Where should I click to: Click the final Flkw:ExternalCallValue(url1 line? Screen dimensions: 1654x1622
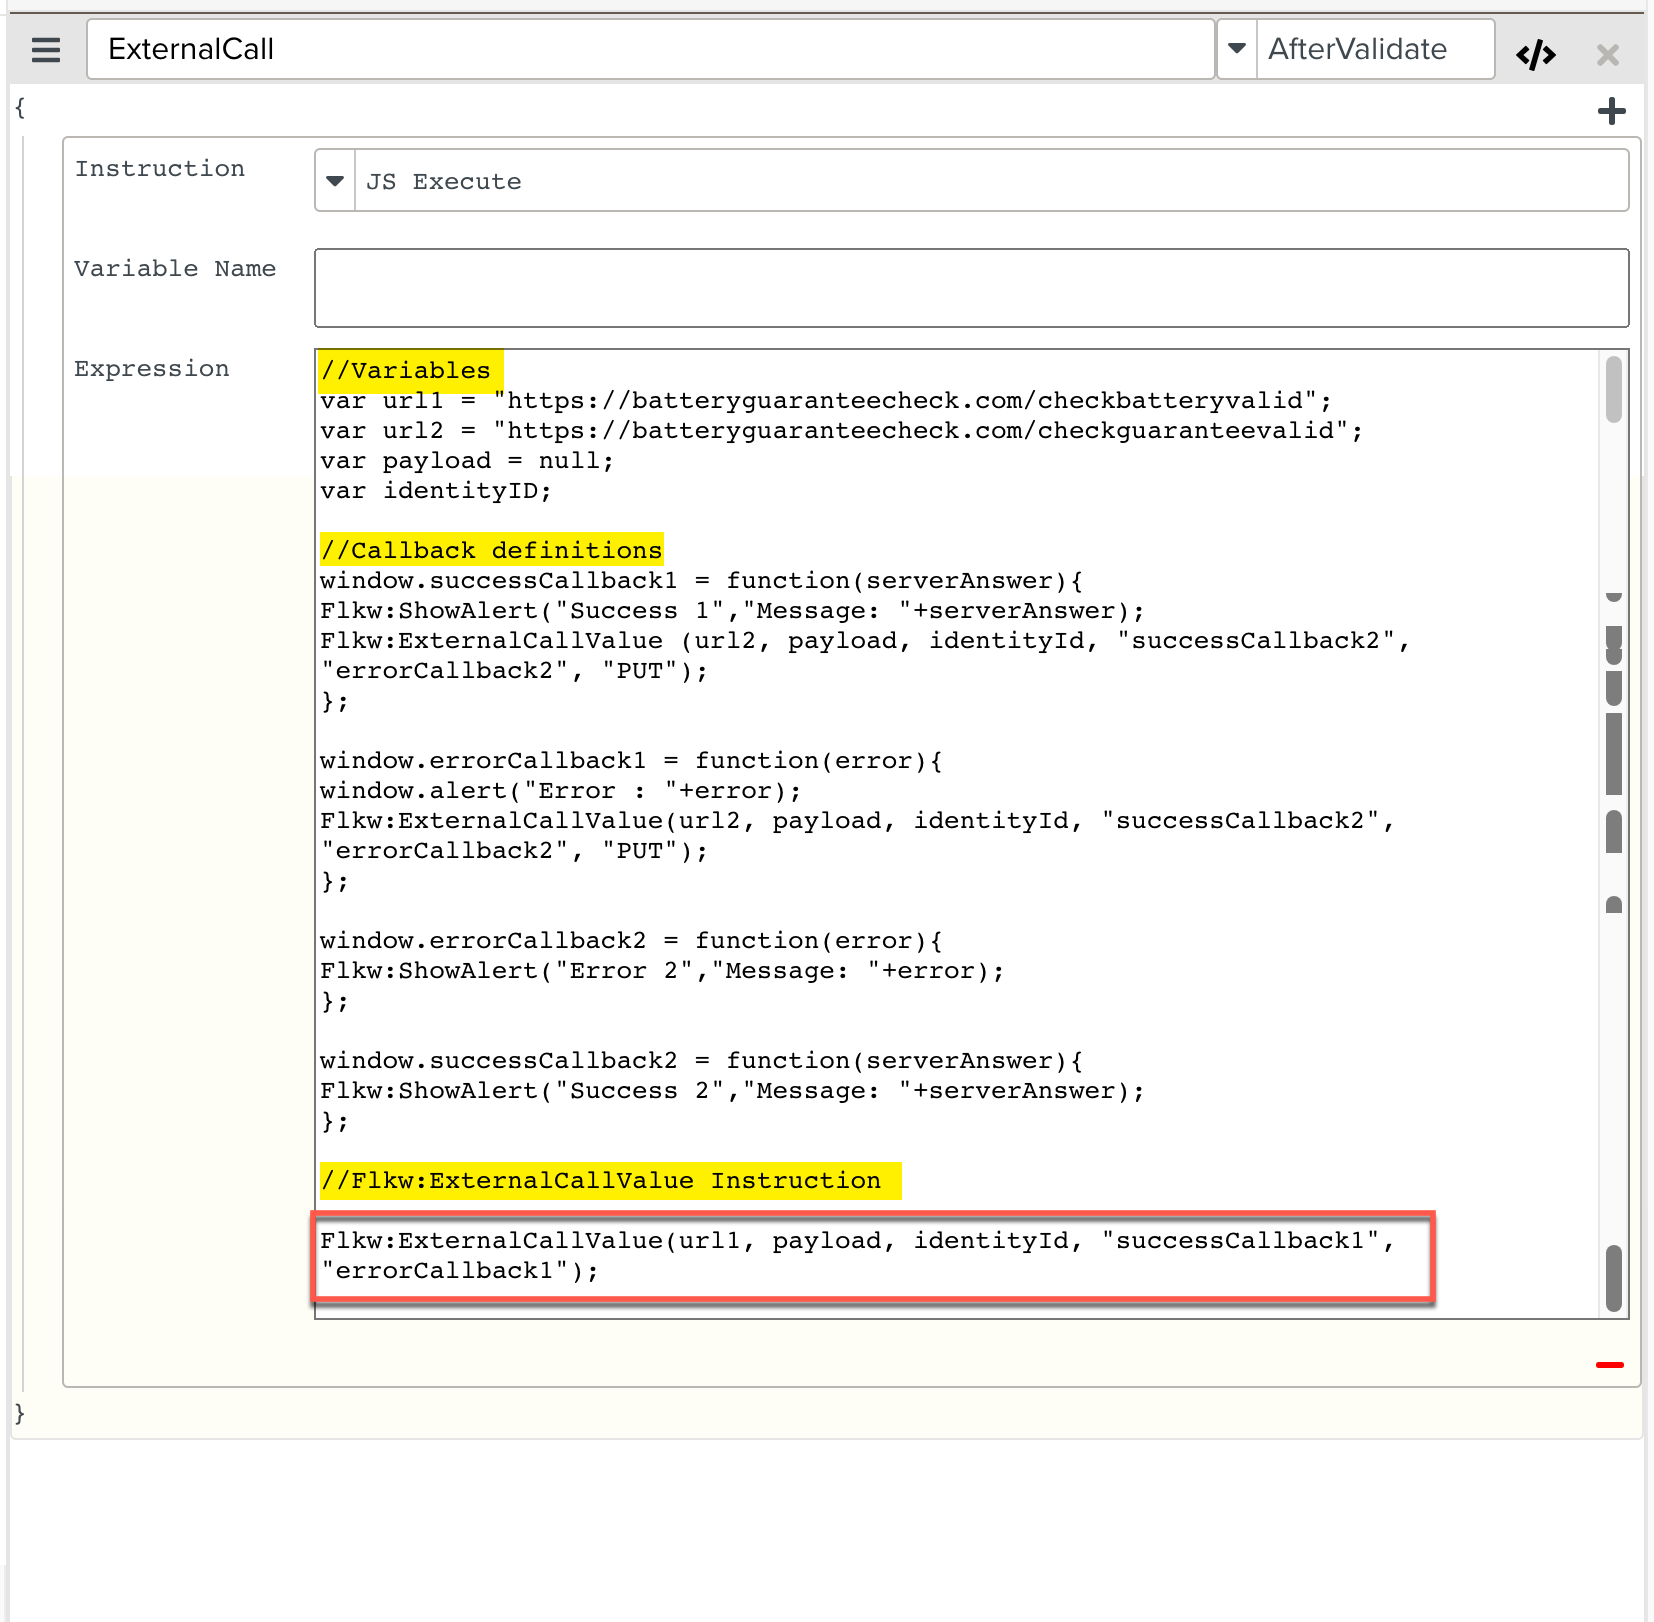(857, 1241)
